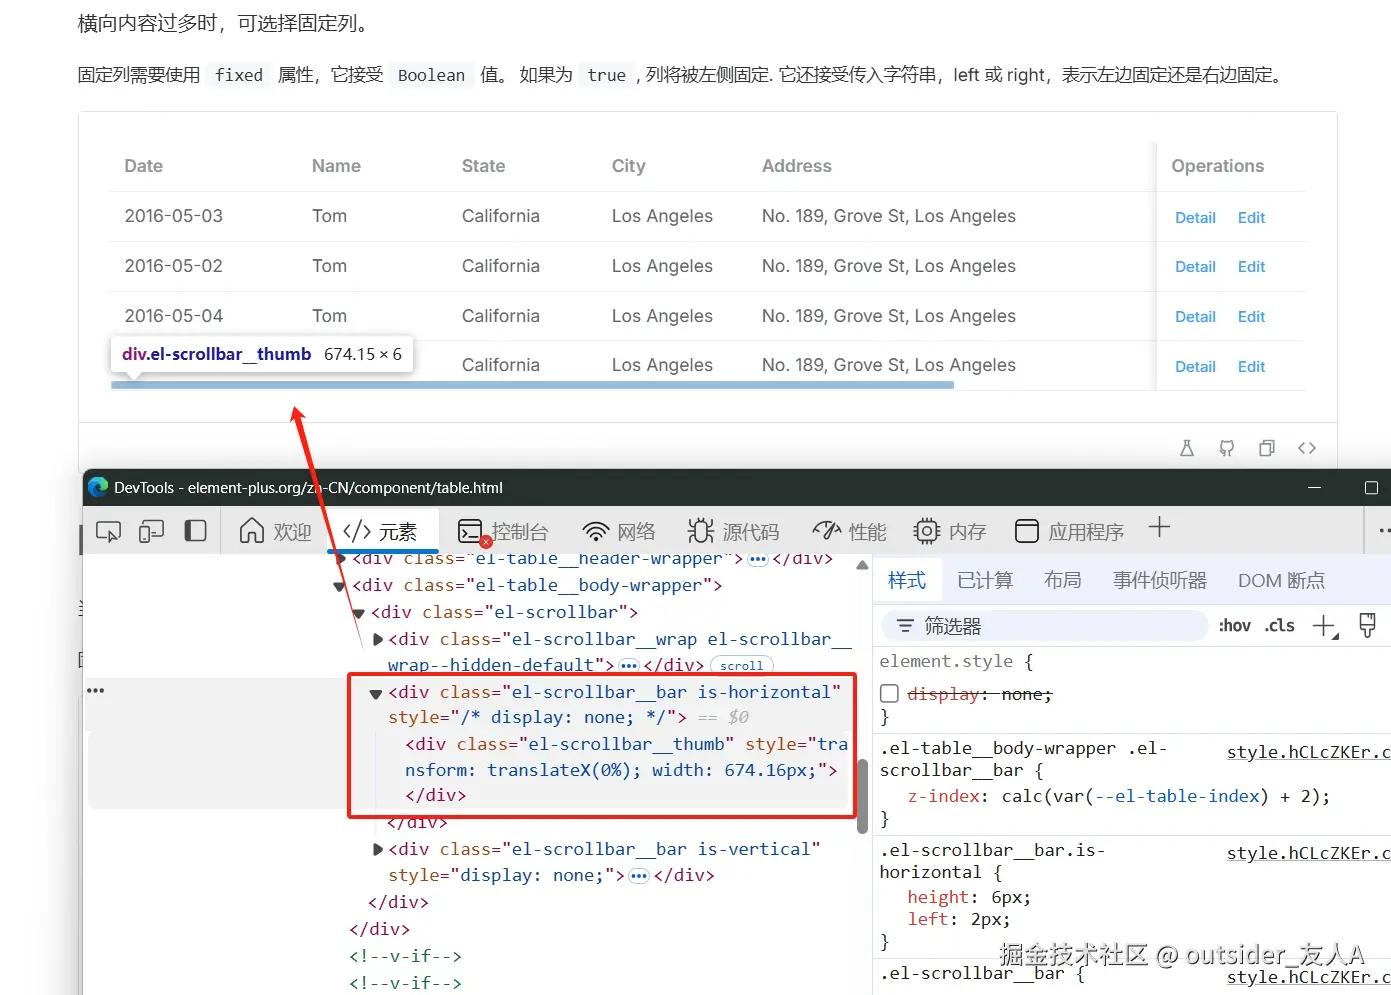
Task: Expand the el-scrollbar__bar is-vertical node
Action: click(x=378, y=849)
